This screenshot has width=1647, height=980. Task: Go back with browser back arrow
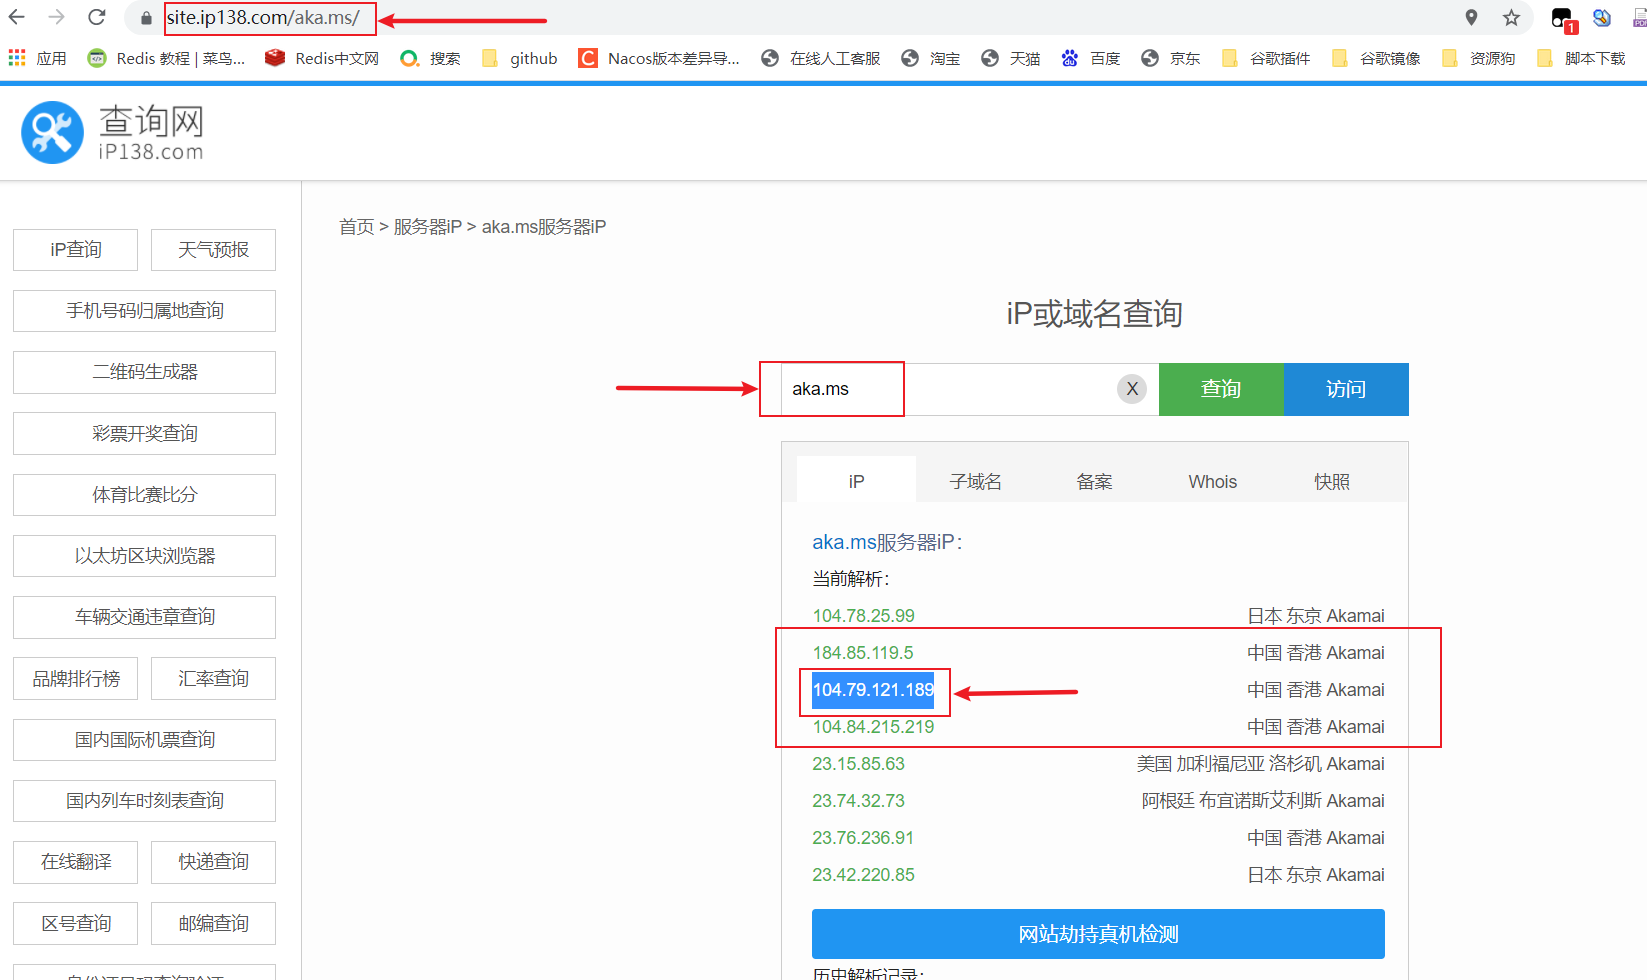[x=17, y=17]
